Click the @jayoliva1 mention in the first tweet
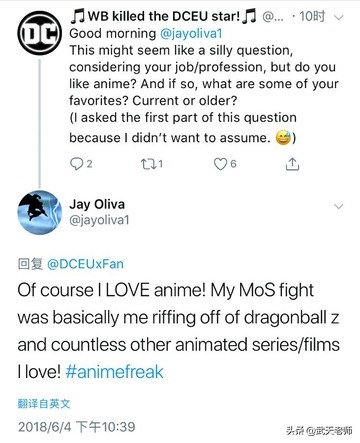 (x=191, y=33)
